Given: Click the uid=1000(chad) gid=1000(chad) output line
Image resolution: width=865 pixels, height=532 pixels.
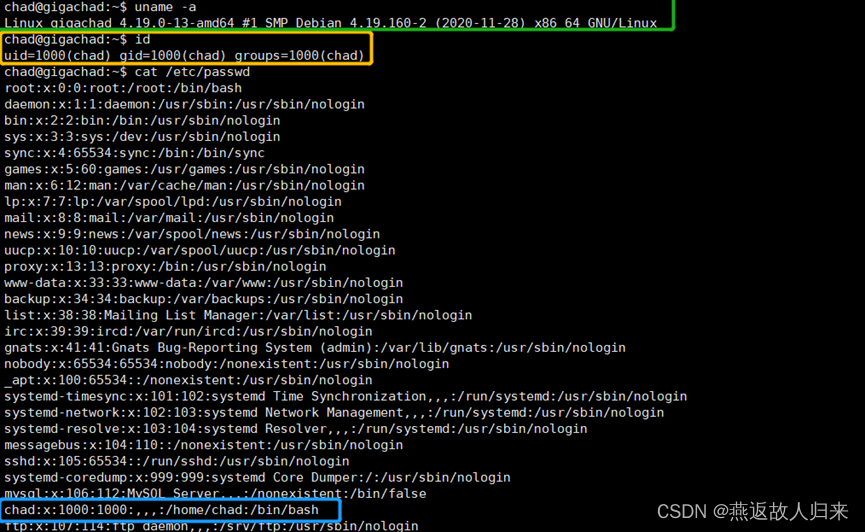Looking at the screenshot, I should tap(184, 56).
